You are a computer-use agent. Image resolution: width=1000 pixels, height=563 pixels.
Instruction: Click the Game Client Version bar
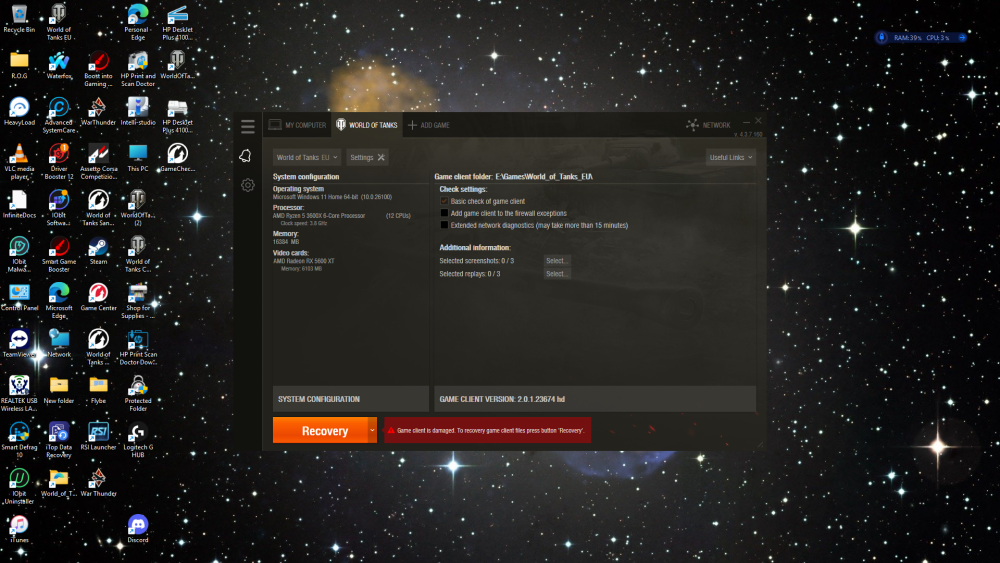tap(595, 399)
